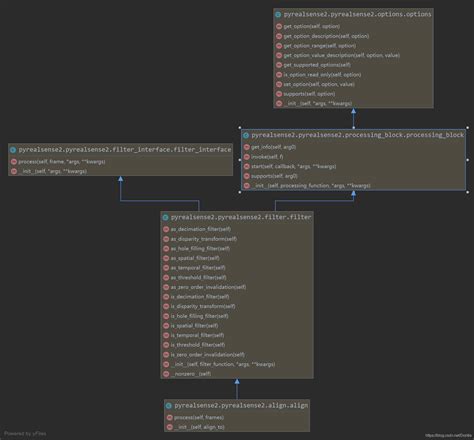Select process(self, frames) in align node
This screenshot has height=440, width=474.
click(199, 417)
